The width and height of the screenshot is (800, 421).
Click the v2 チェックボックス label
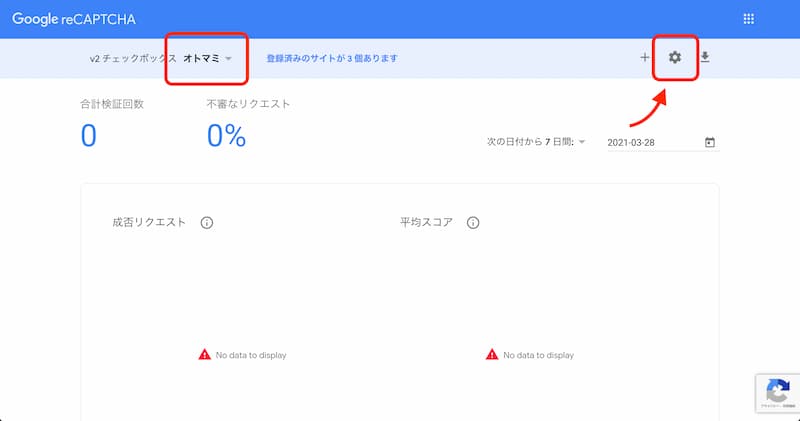(133, 58)
